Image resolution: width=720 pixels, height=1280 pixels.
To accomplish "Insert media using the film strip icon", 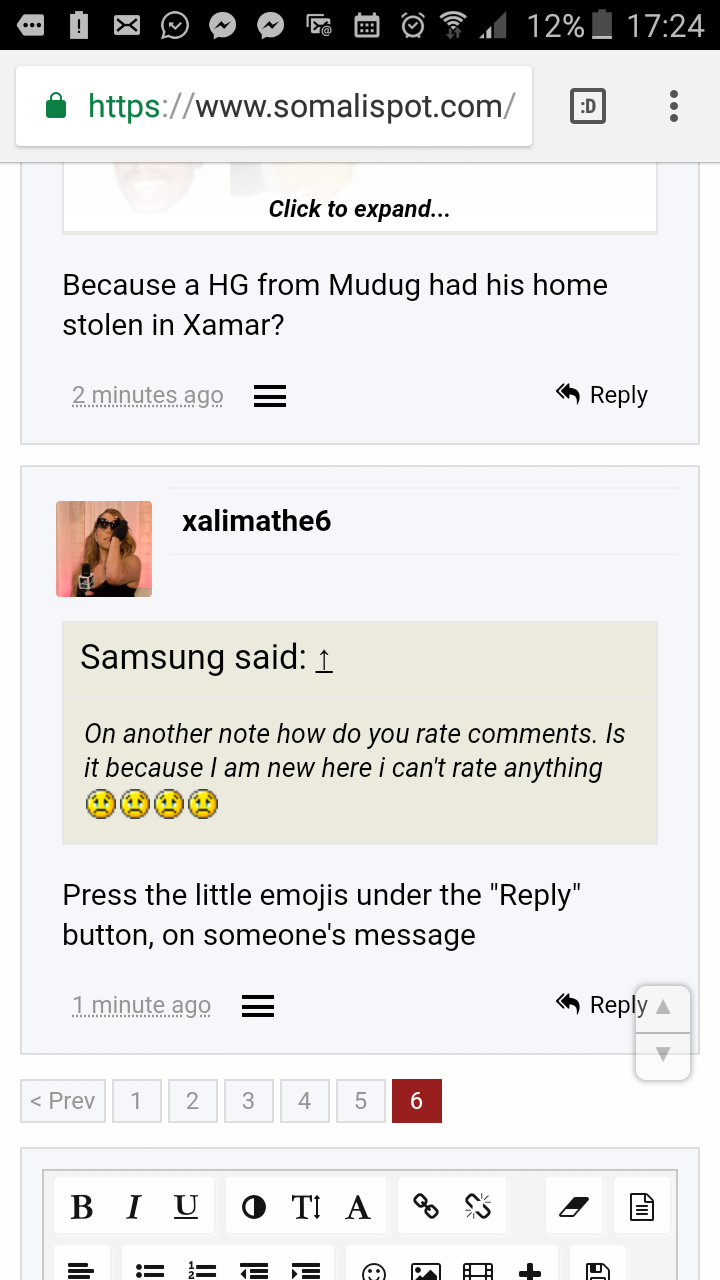I will click(477, 1272).
